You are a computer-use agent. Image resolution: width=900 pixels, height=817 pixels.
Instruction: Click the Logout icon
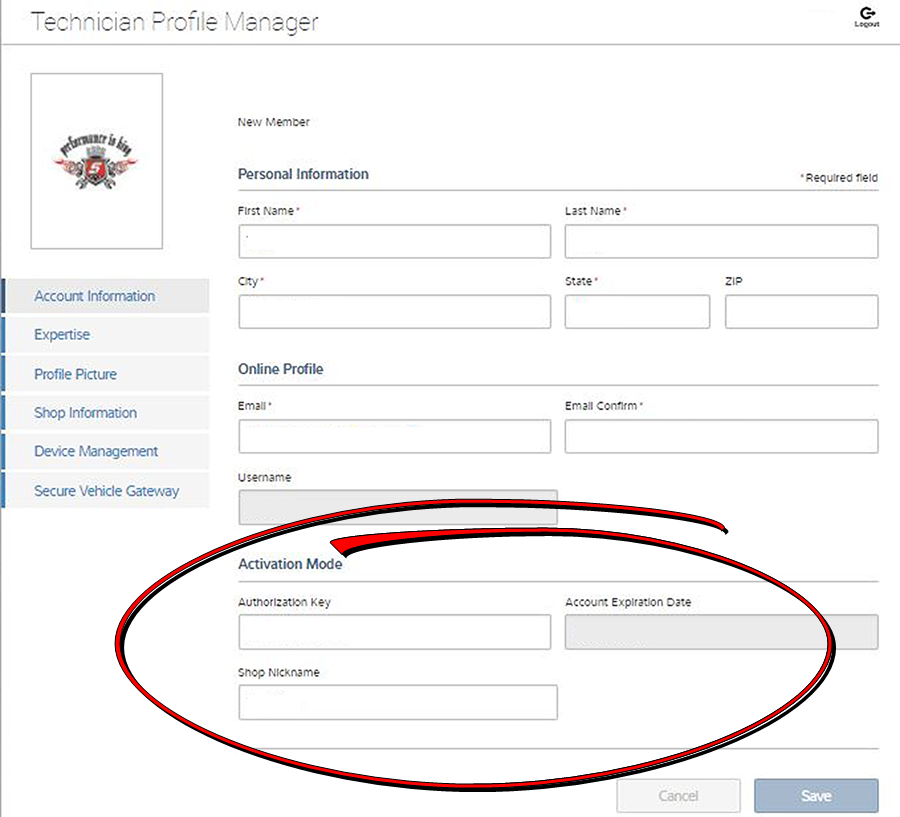point(866,16)
